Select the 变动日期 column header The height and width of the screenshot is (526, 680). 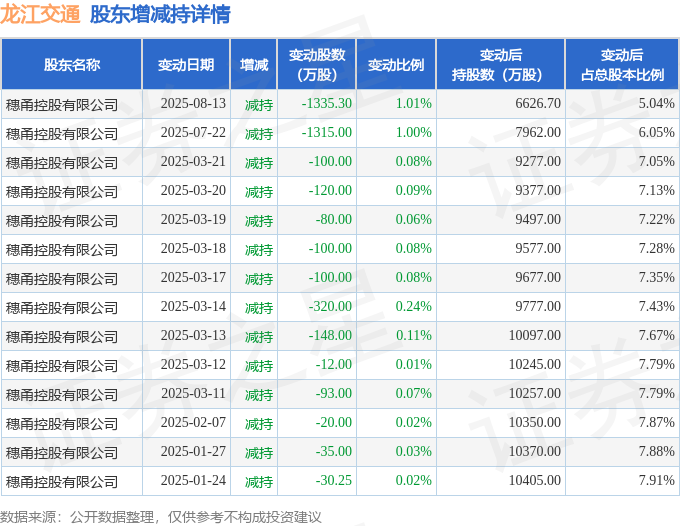tap(186, 65)
